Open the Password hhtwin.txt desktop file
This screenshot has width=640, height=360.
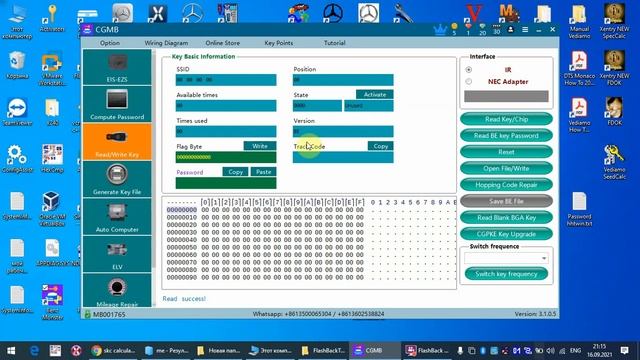coord(579,209)
